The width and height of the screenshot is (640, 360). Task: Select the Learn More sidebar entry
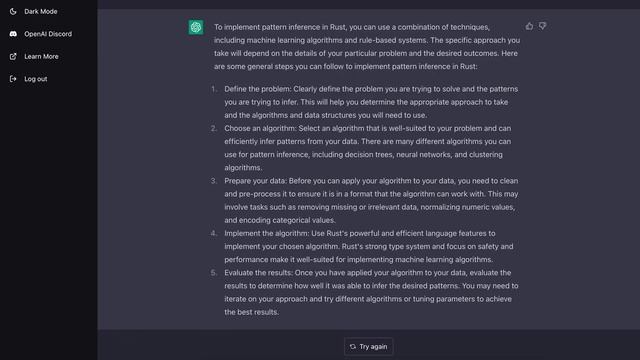tap(41, 56)
